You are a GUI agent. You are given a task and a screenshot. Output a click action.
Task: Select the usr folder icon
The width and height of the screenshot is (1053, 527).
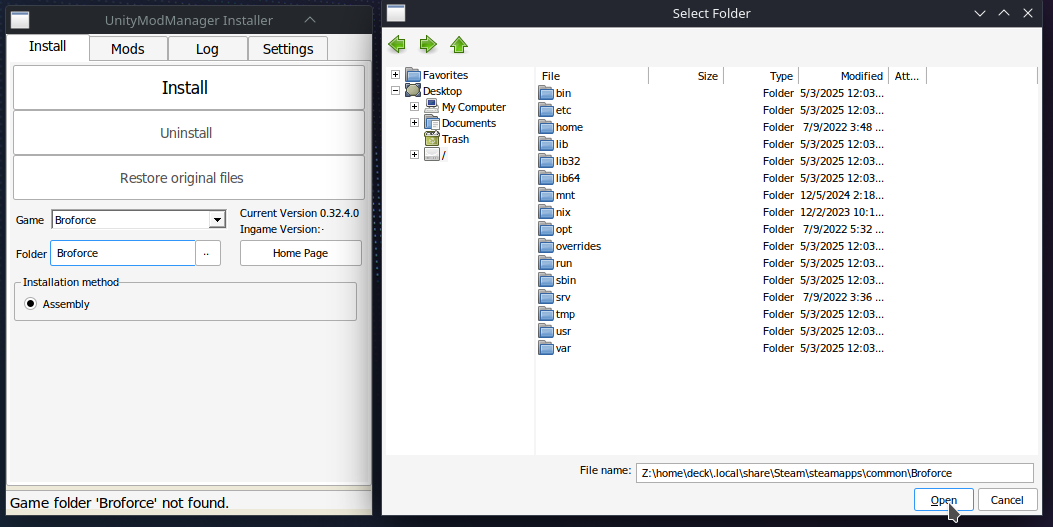click(546, 331)
